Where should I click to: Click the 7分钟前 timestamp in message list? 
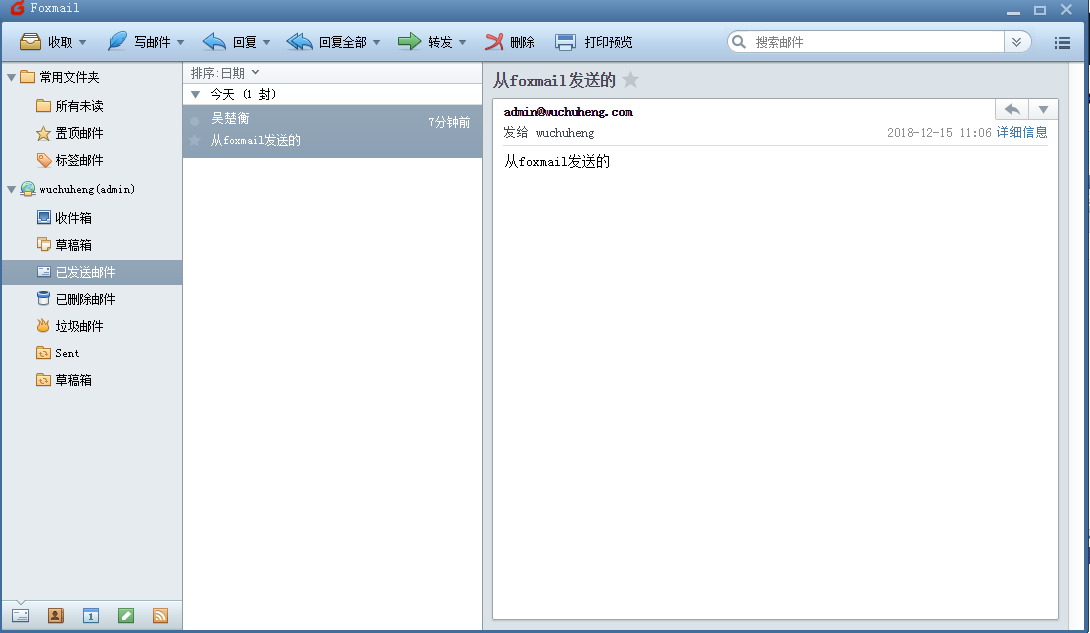(x=449, y=122)
